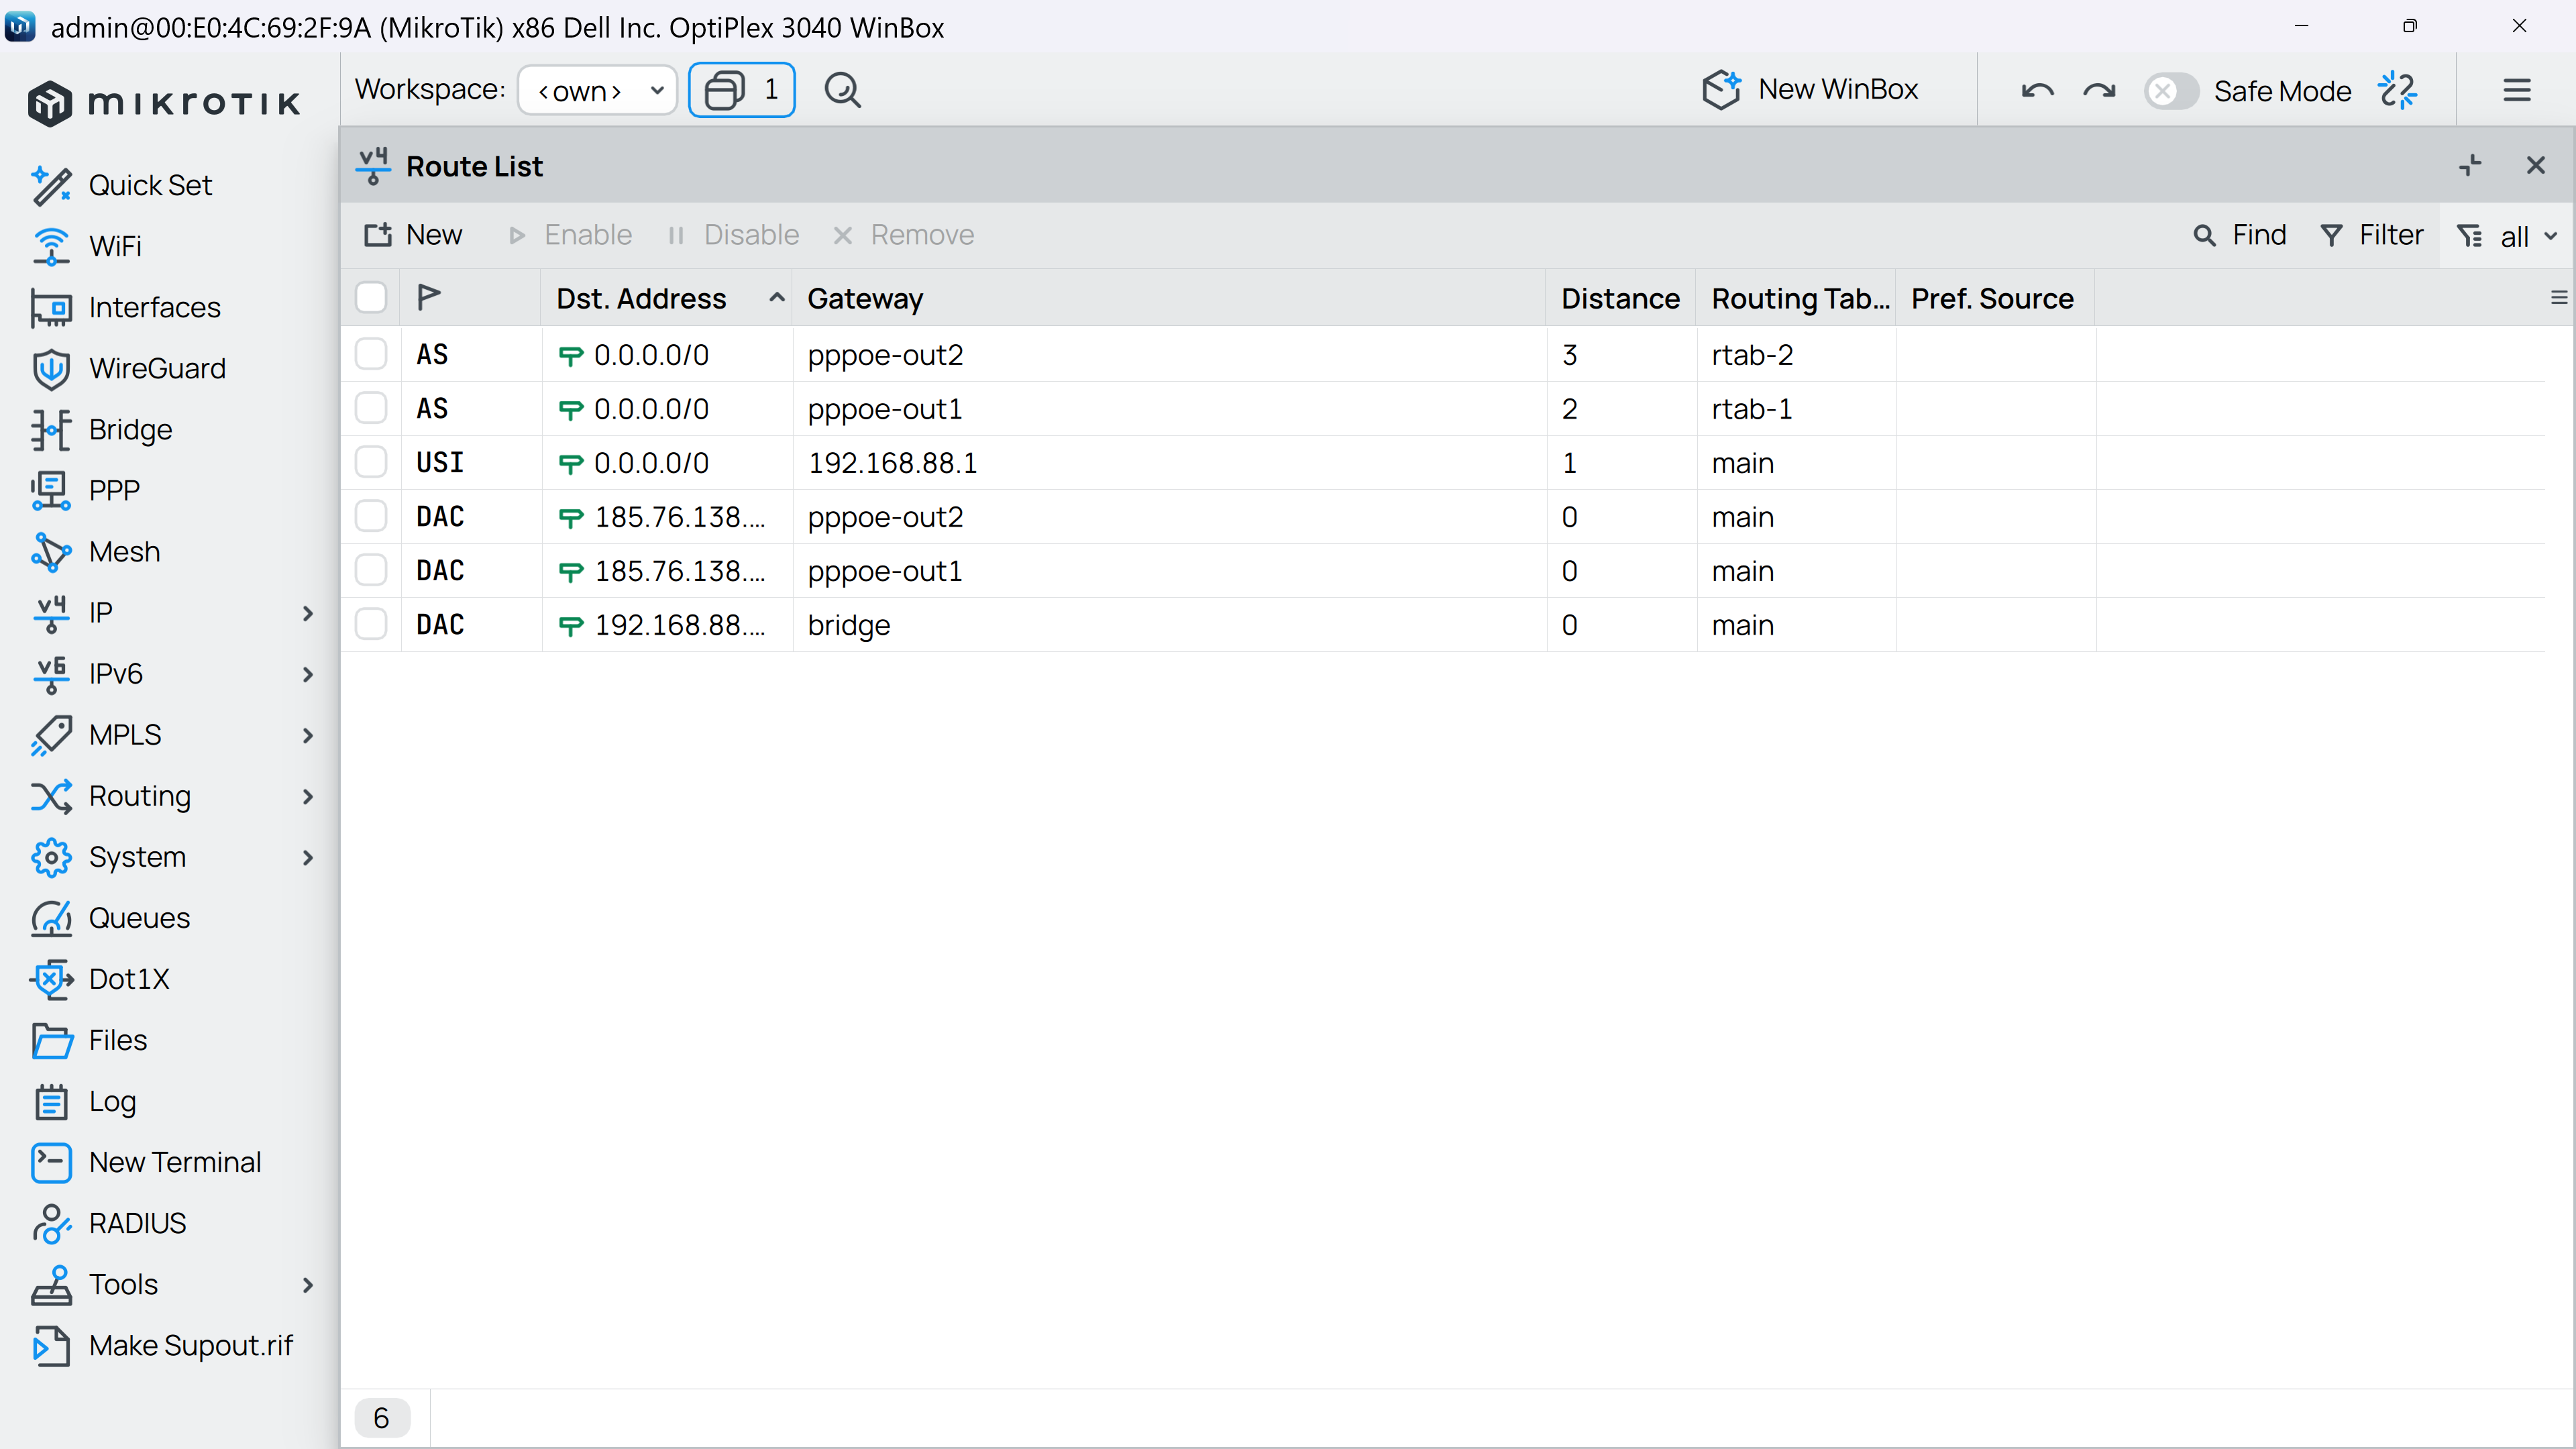Image resolution: width=2576 pixels, height=1449 pixels.
Task: Click the Filter button
Action: [2372, 235]
